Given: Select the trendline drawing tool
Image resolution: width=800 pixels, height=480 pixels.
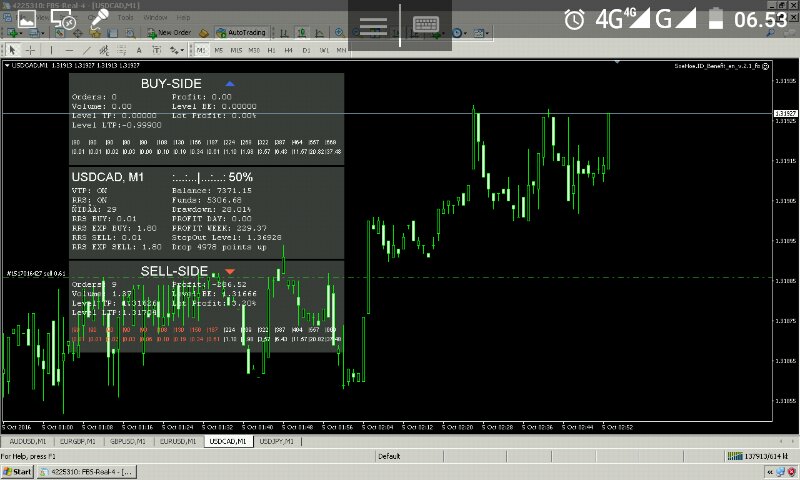Looking at the screenshot, I should click(x=87, y=49).
